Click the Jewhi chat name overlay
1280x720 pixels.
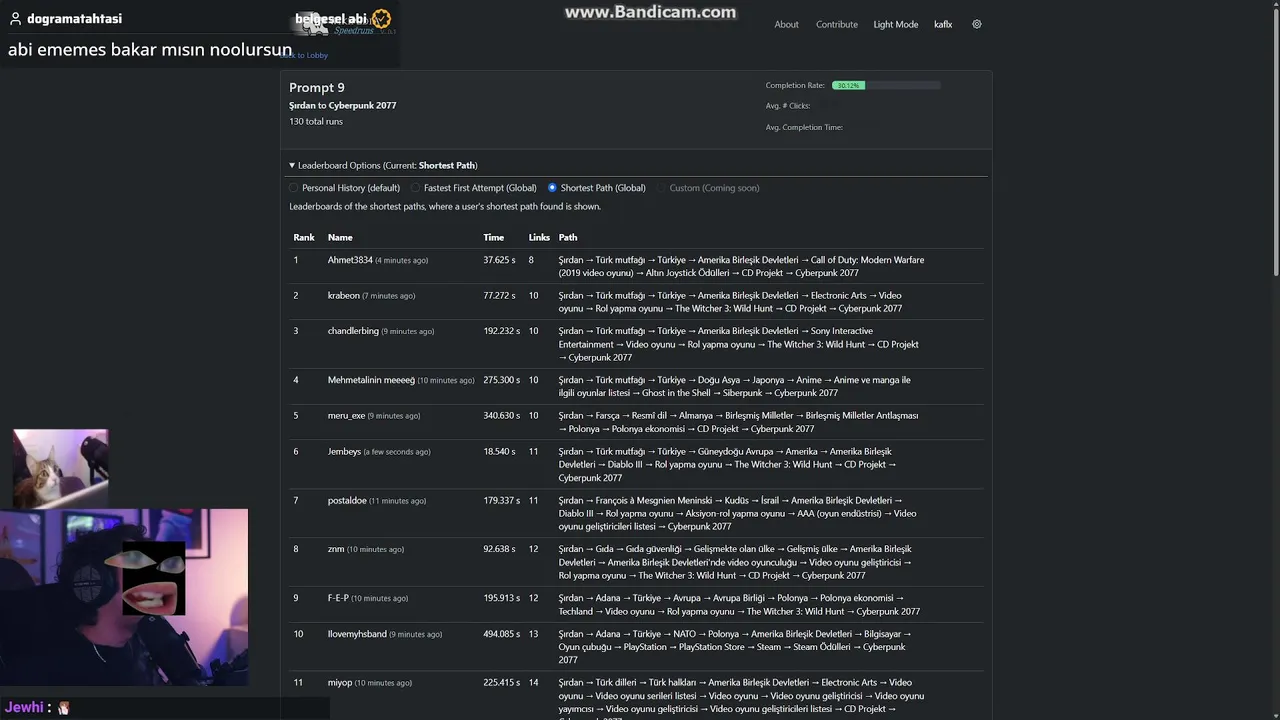click(24, 707)
